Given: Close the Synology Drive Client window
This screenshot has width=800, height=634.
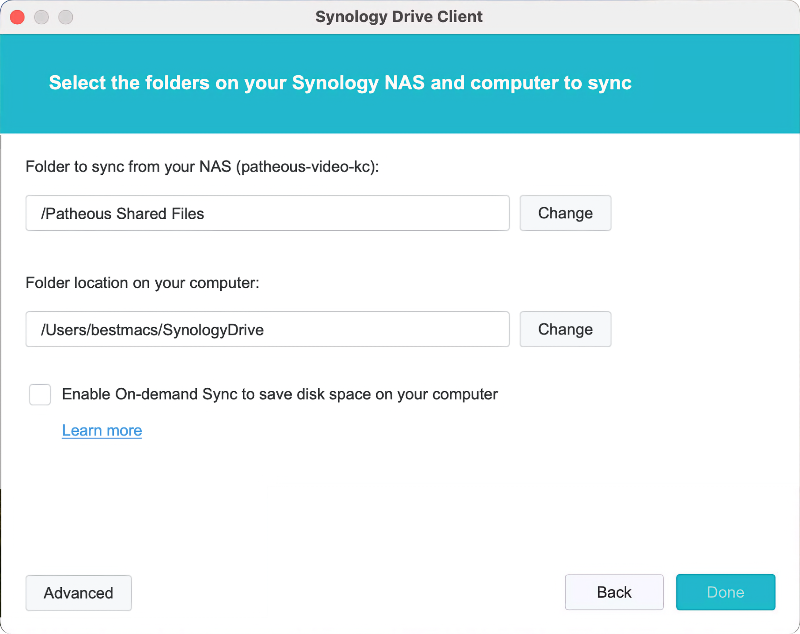Looking at the screenshot, I should click(17, 17).
